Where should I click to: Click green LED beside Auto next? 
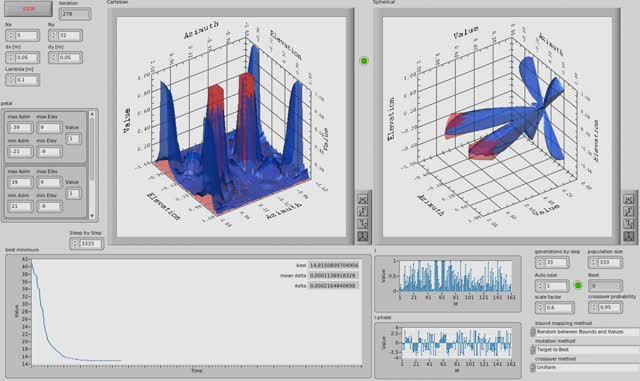tap(578, 285)
